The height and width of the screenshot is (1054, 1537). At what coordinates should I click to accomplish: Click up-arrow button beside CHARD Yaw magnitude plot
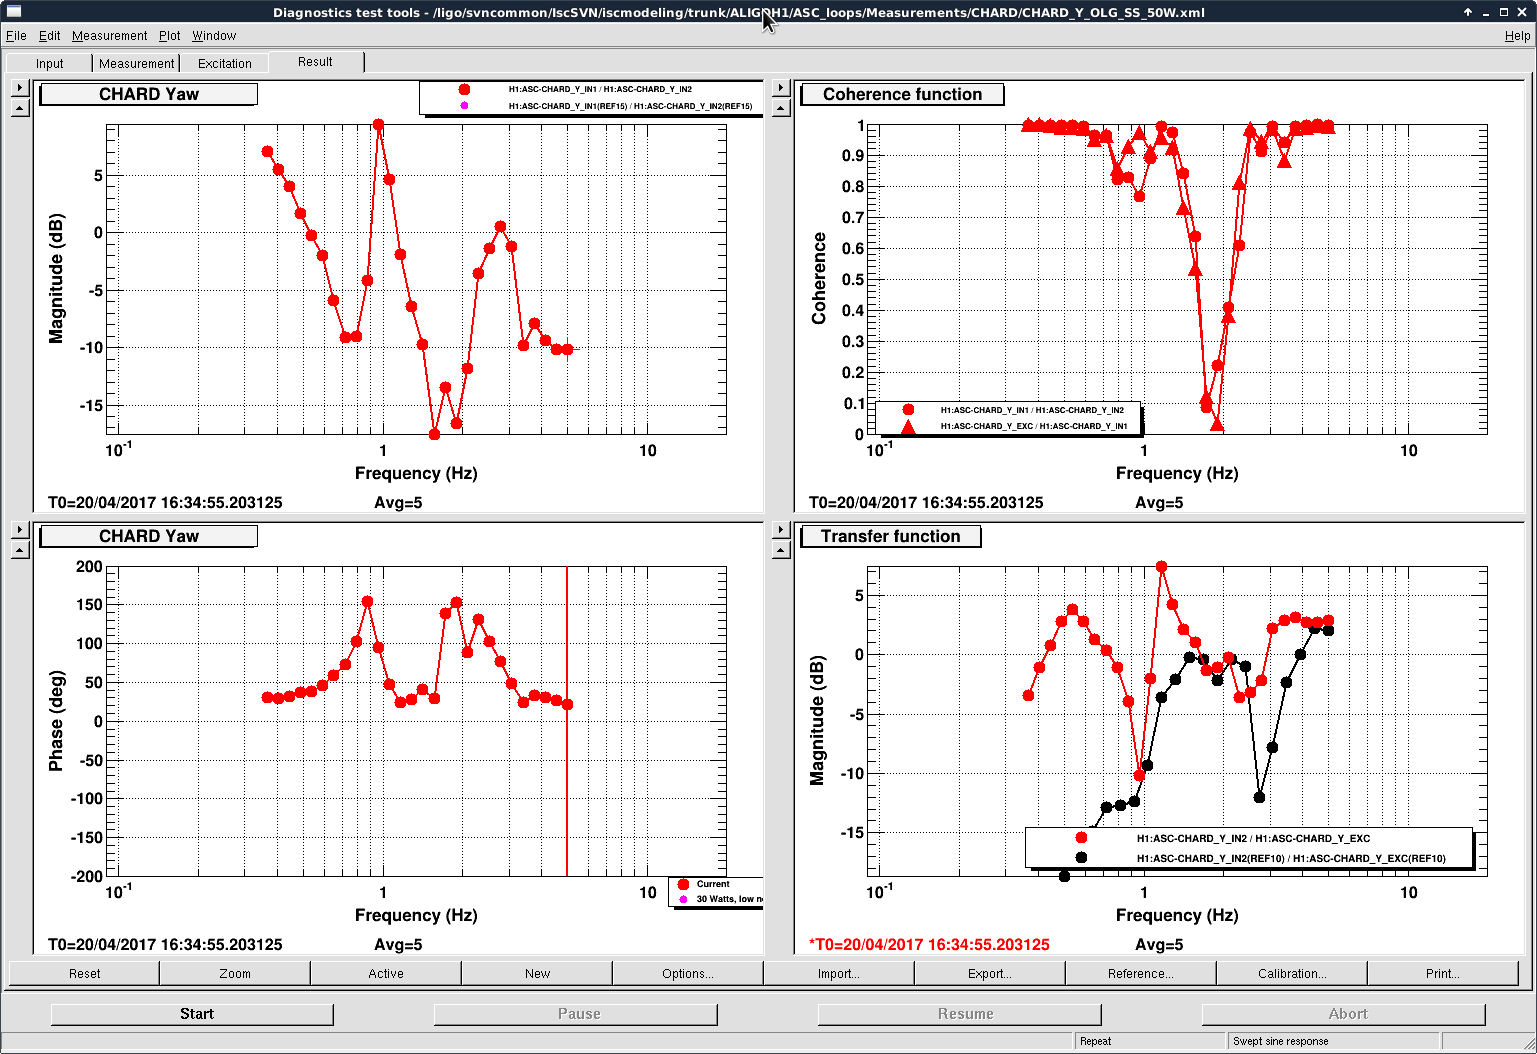coord(20,107)
